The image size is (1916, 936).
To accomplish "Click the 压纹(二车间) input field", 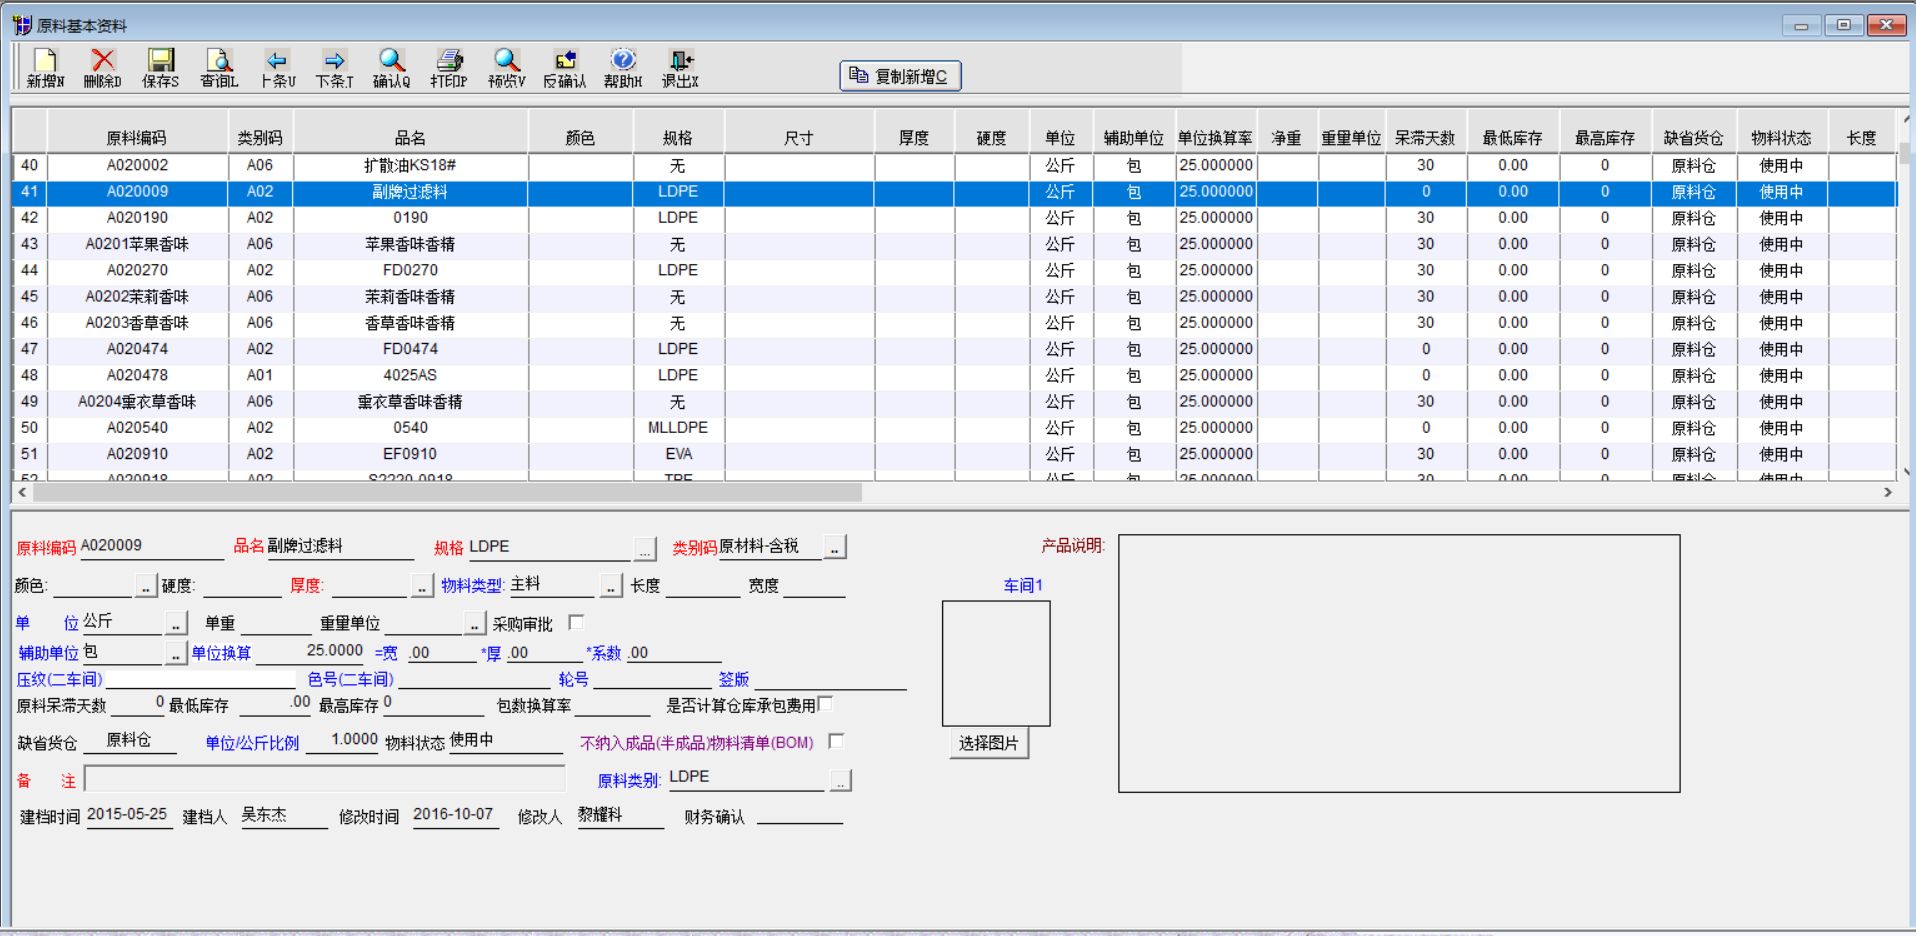I will pos(200,678).
